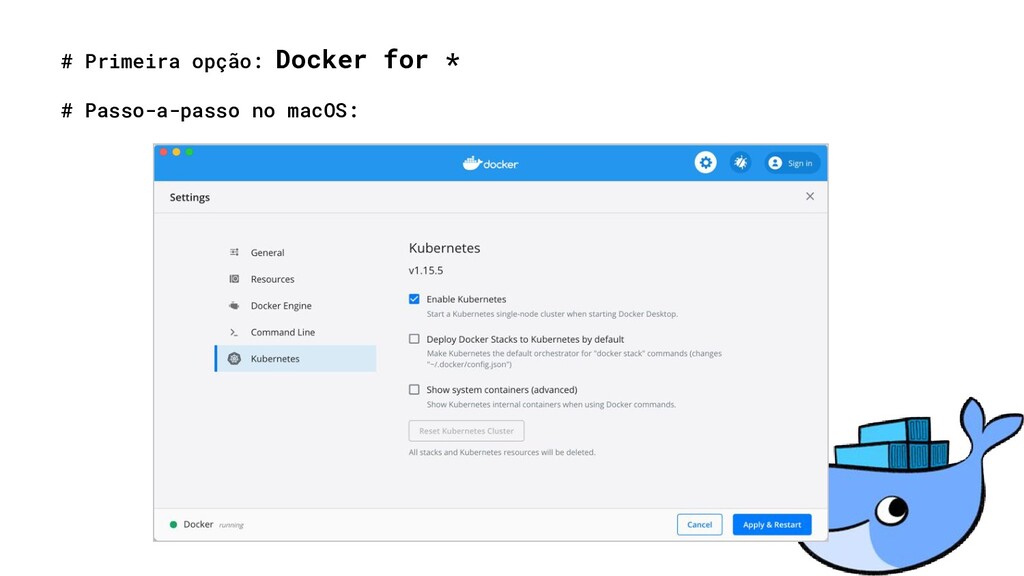Image resolution: width=1024 pixels, height=576 pixels.
Task: Click the 'running' status text
Action: pos(231,525)
